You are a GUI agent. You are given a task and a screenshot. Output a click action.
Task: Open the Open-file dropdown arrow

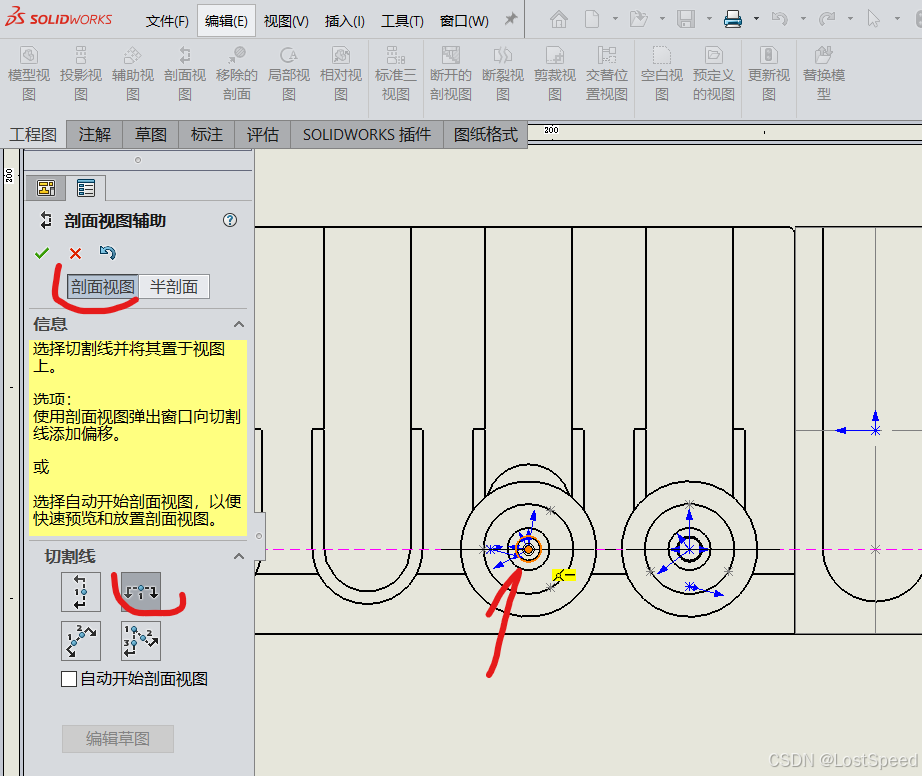tap(662, 19)
